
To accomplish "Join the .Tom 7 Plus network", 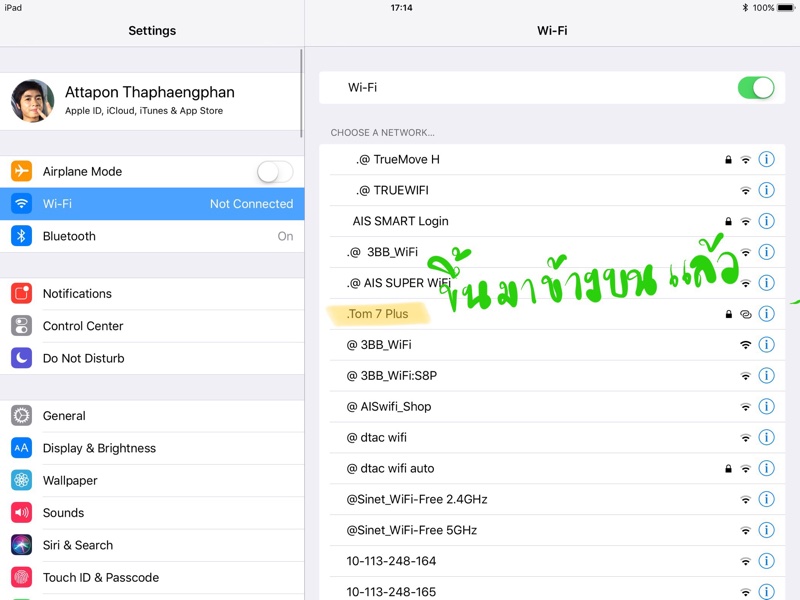I will [378, 314].
